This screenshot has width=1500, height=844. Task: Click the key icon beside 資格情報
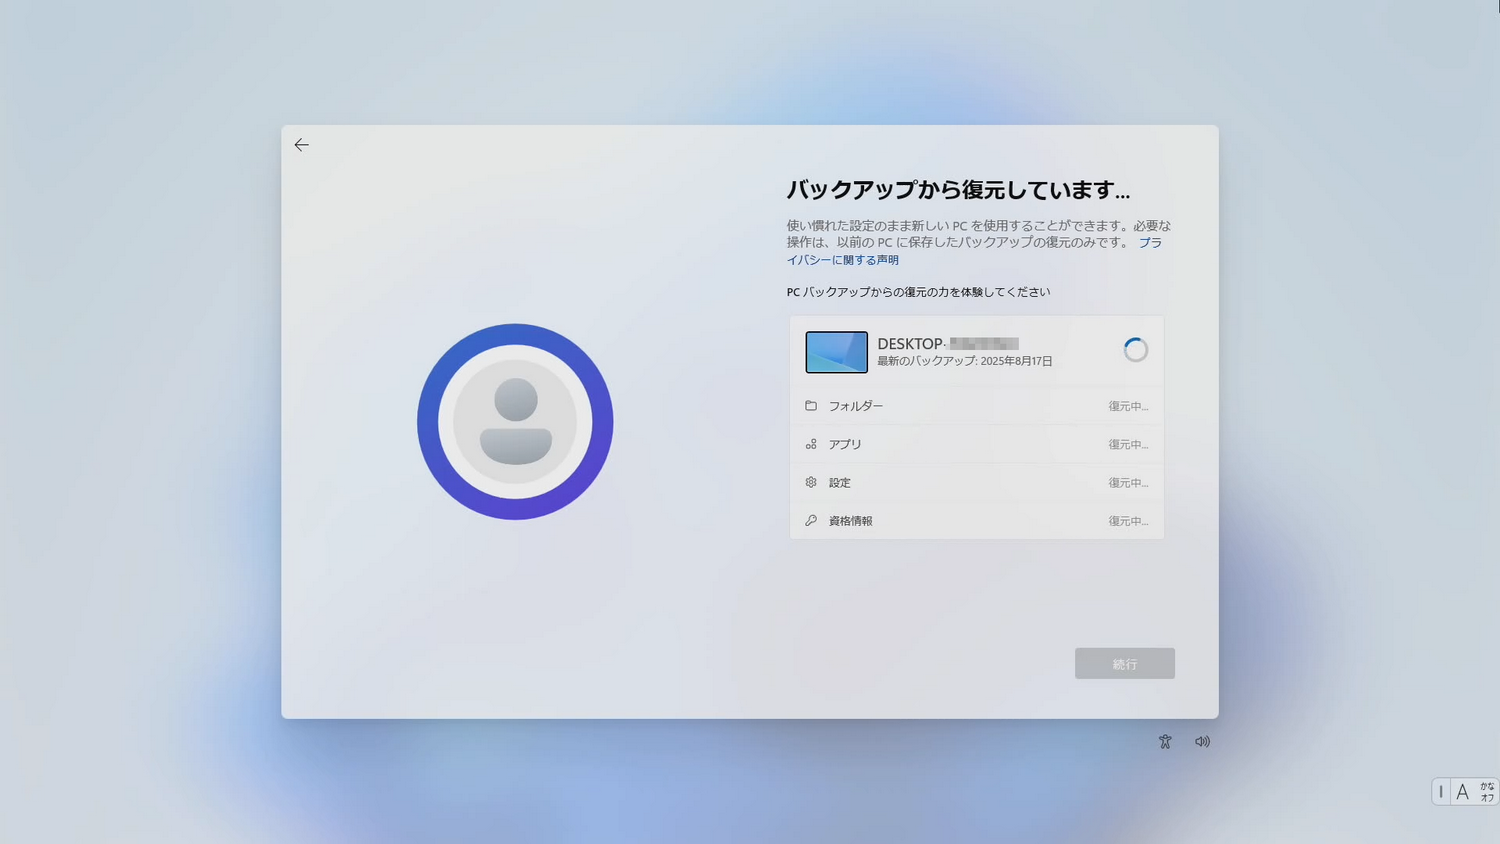click(x=811, y=520)
